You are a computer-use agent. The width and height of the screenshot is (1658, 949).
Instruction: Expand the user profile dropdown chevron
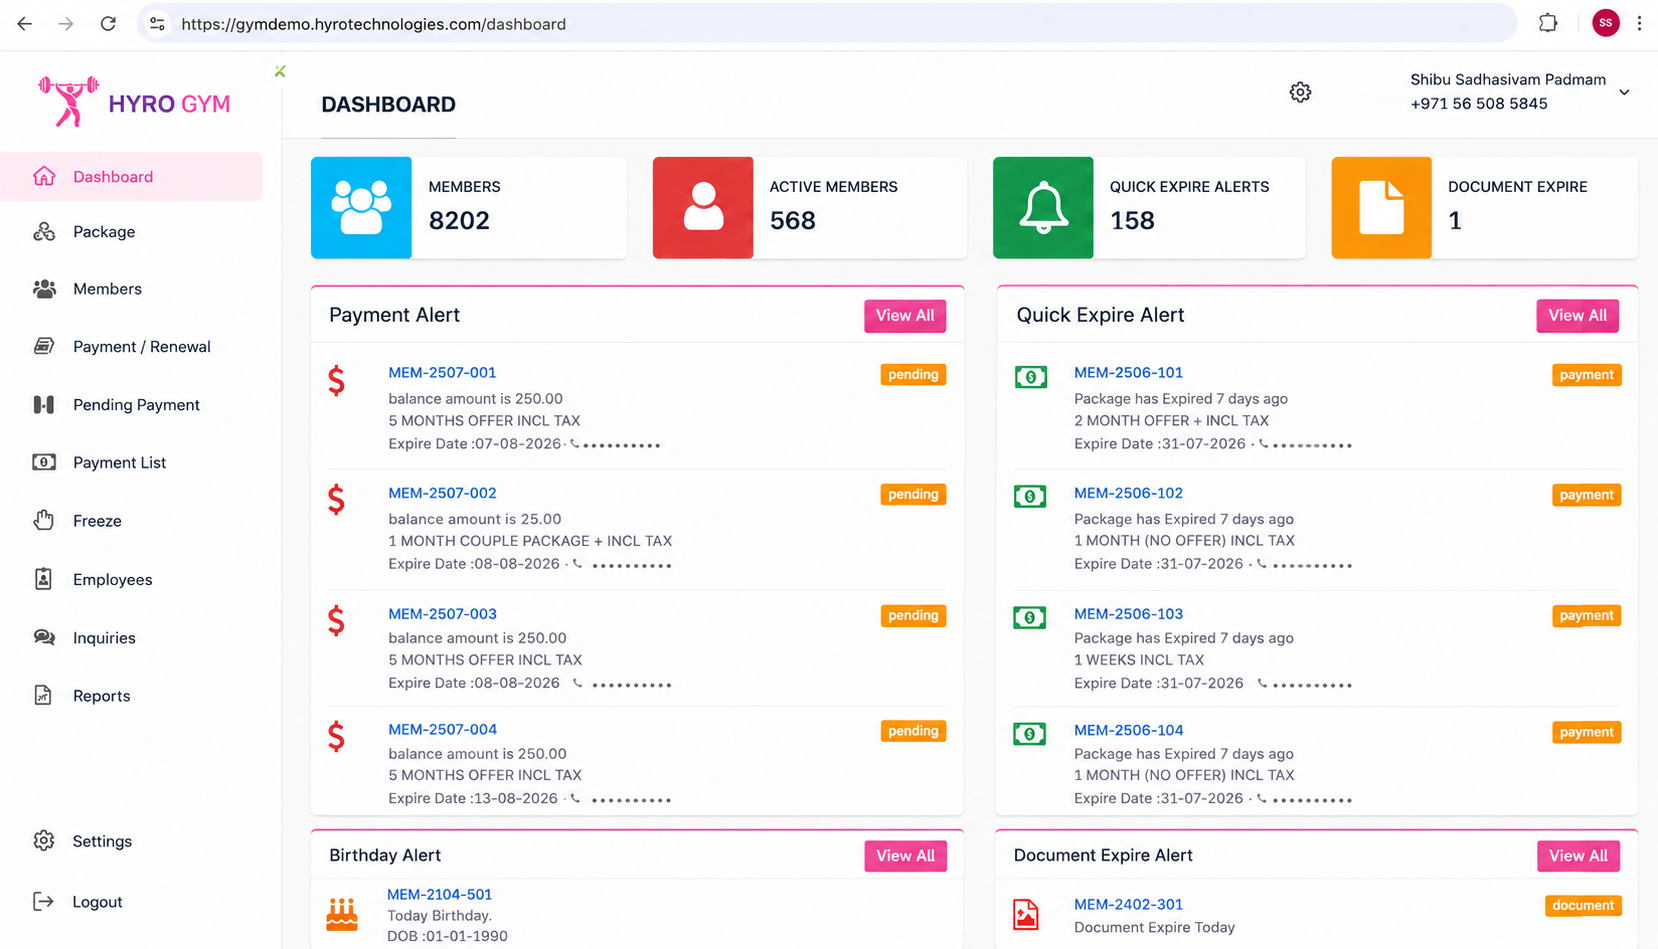click(x=1625, y=92)
